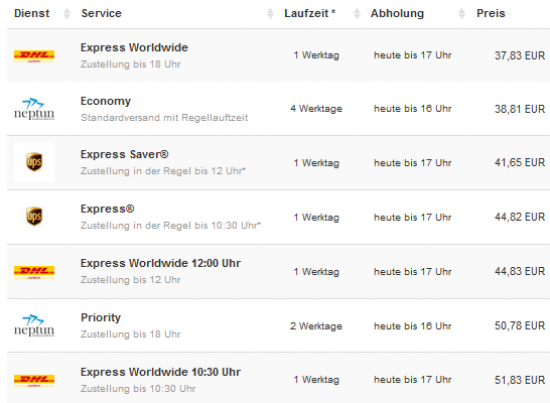
Task: Click the Preis column header
Action: coord(490,13)
